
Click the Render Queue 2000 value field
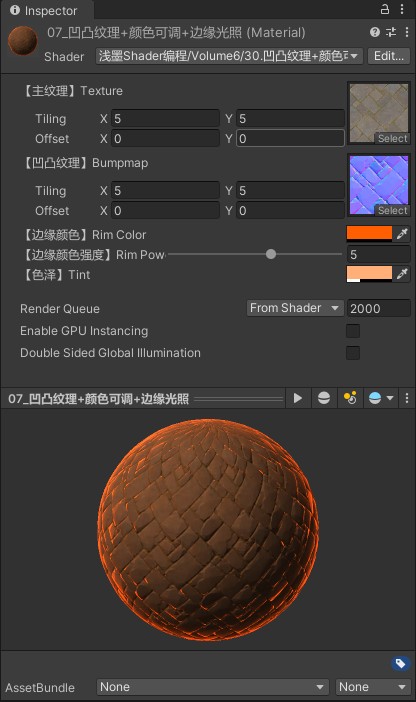pos(378,308)
